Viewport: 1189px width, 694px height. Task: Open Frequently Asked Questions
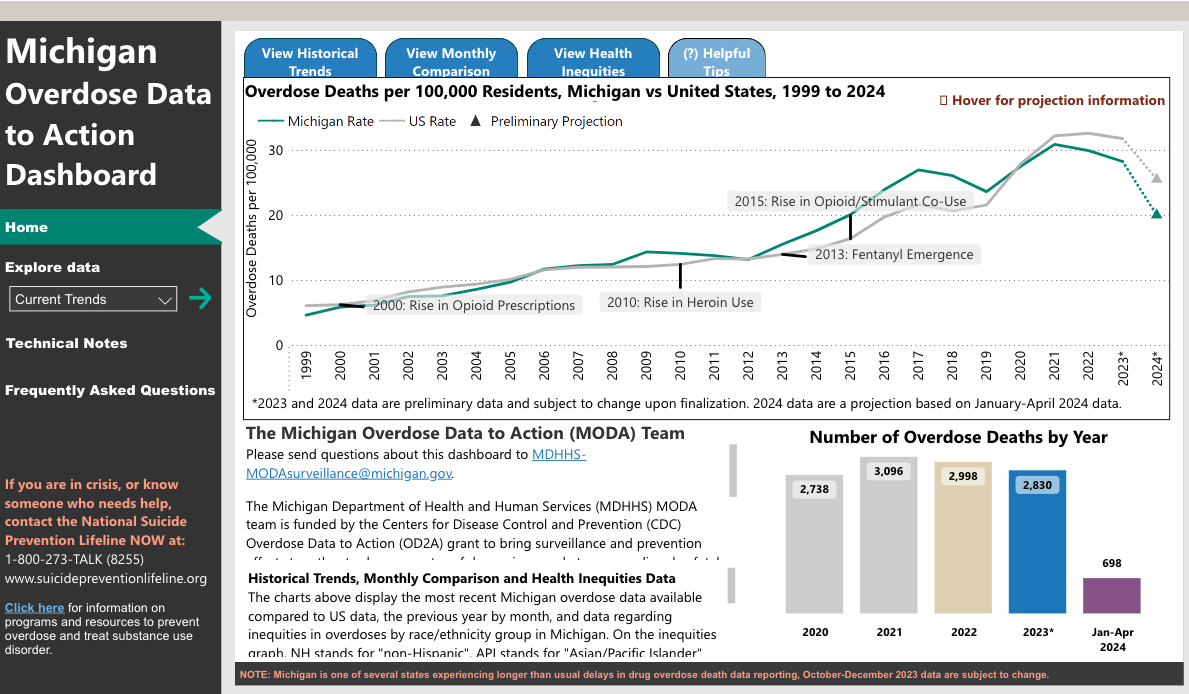coord(111,390)
